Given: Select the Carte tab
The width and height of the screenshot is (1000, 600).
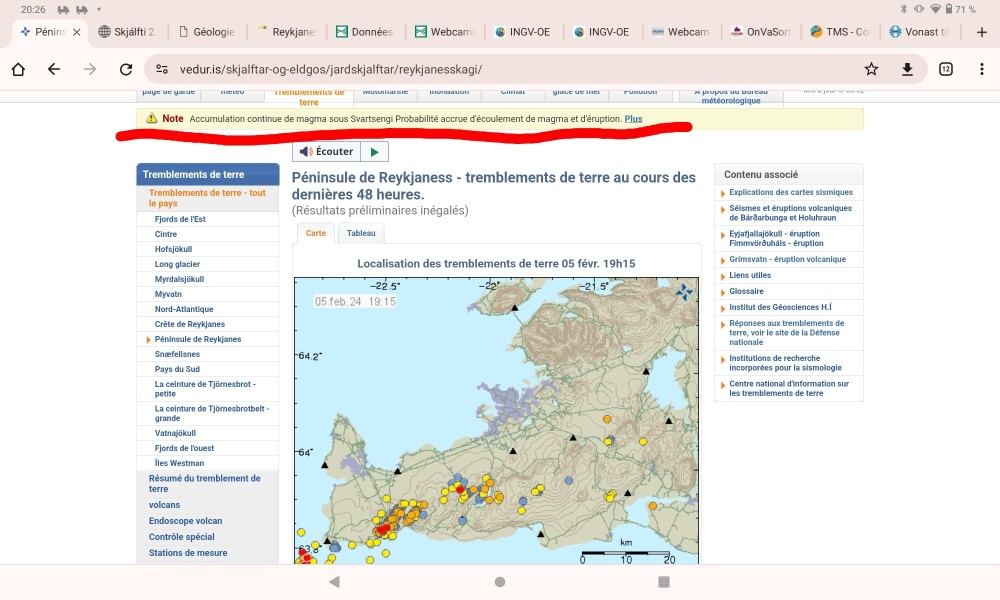Looking at the screenshot, I should [315, 233].
